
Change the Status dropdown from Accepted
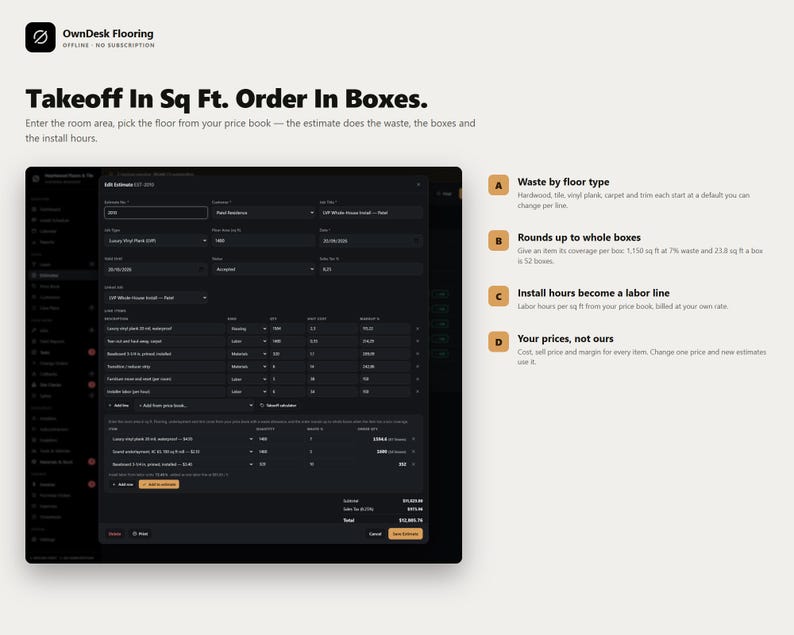click(264, 269)
